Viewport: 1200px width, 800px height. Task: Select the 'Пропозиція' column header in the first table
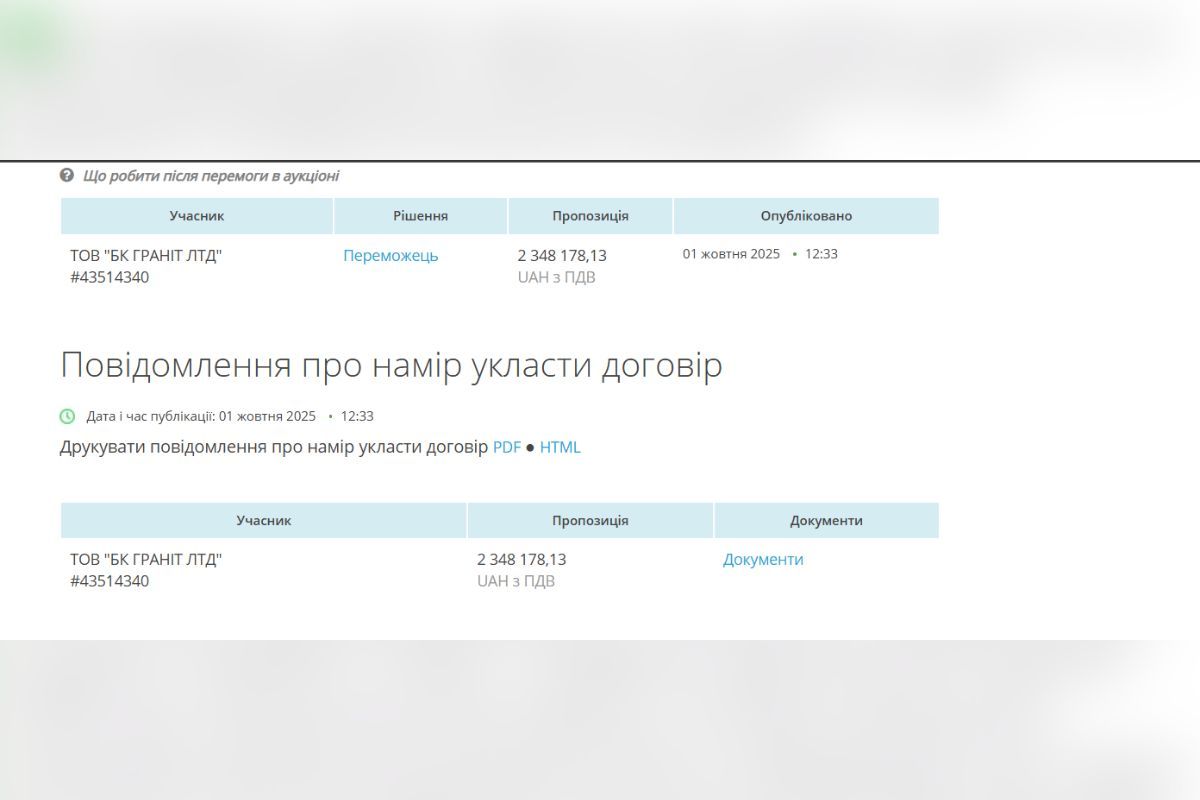pyautogui.click(x=590, y=215)
